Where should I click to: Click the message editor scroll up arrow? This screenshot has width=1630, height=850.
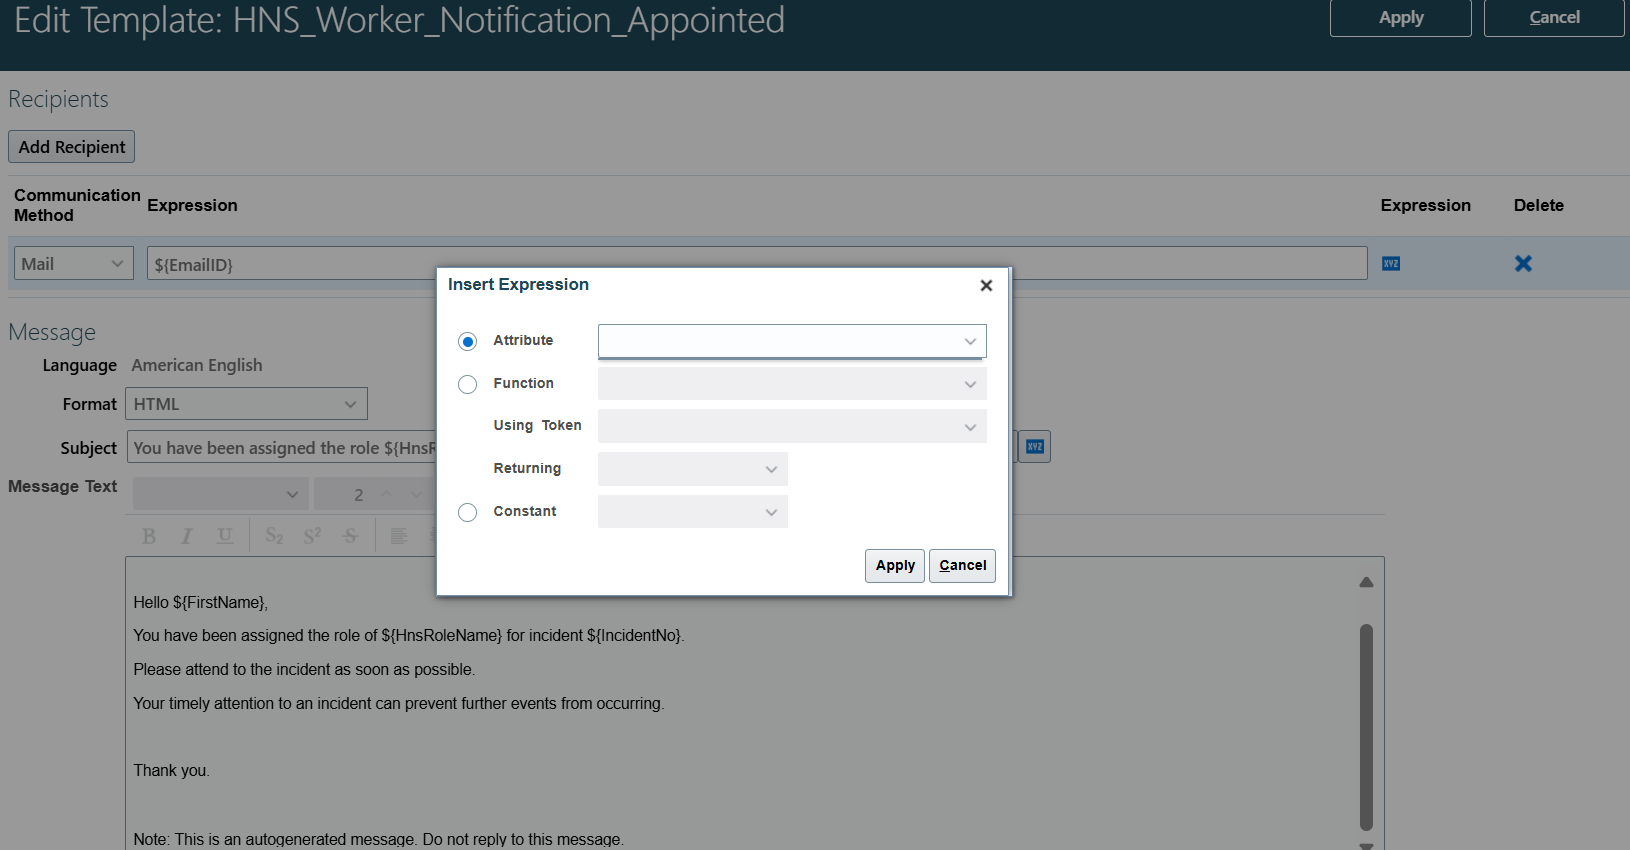(1366, 582)
